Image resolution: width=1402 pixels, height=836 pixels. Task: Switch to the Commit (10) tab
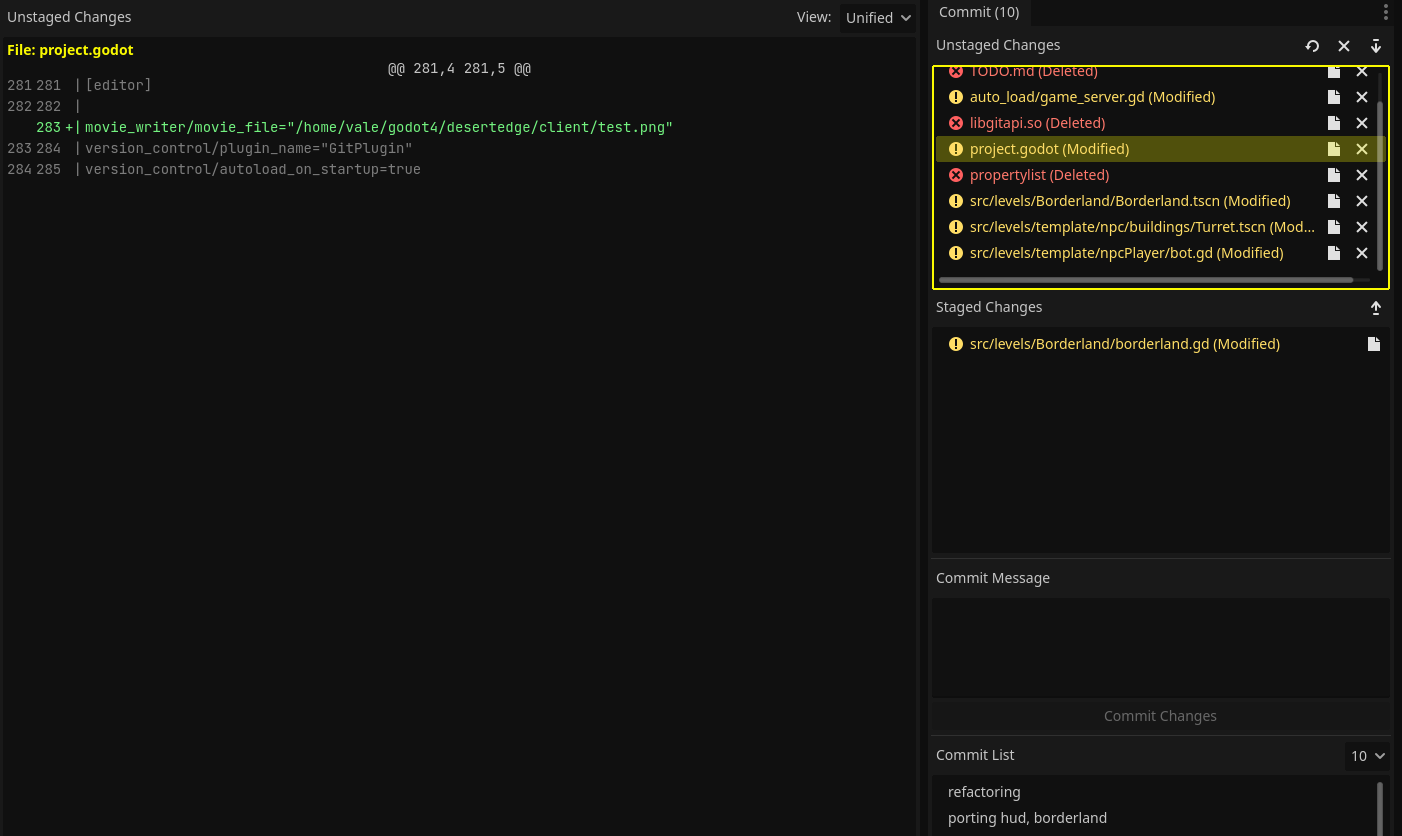[x=979, y=12]
